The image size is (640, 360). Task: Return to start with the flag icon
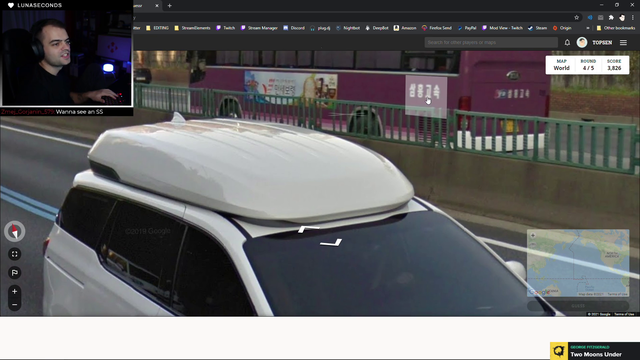(15, 273)
